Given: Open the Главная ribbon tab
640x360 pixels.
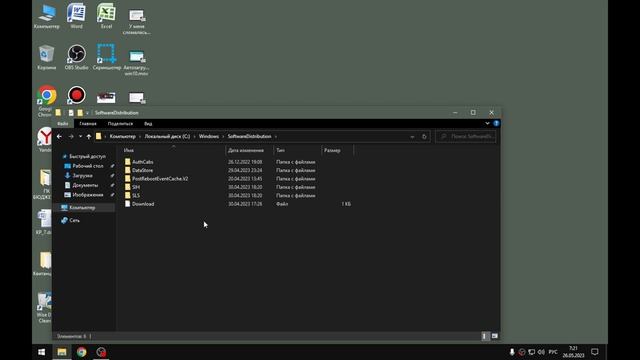Looking at the screenshot, I should click(88, 123).
